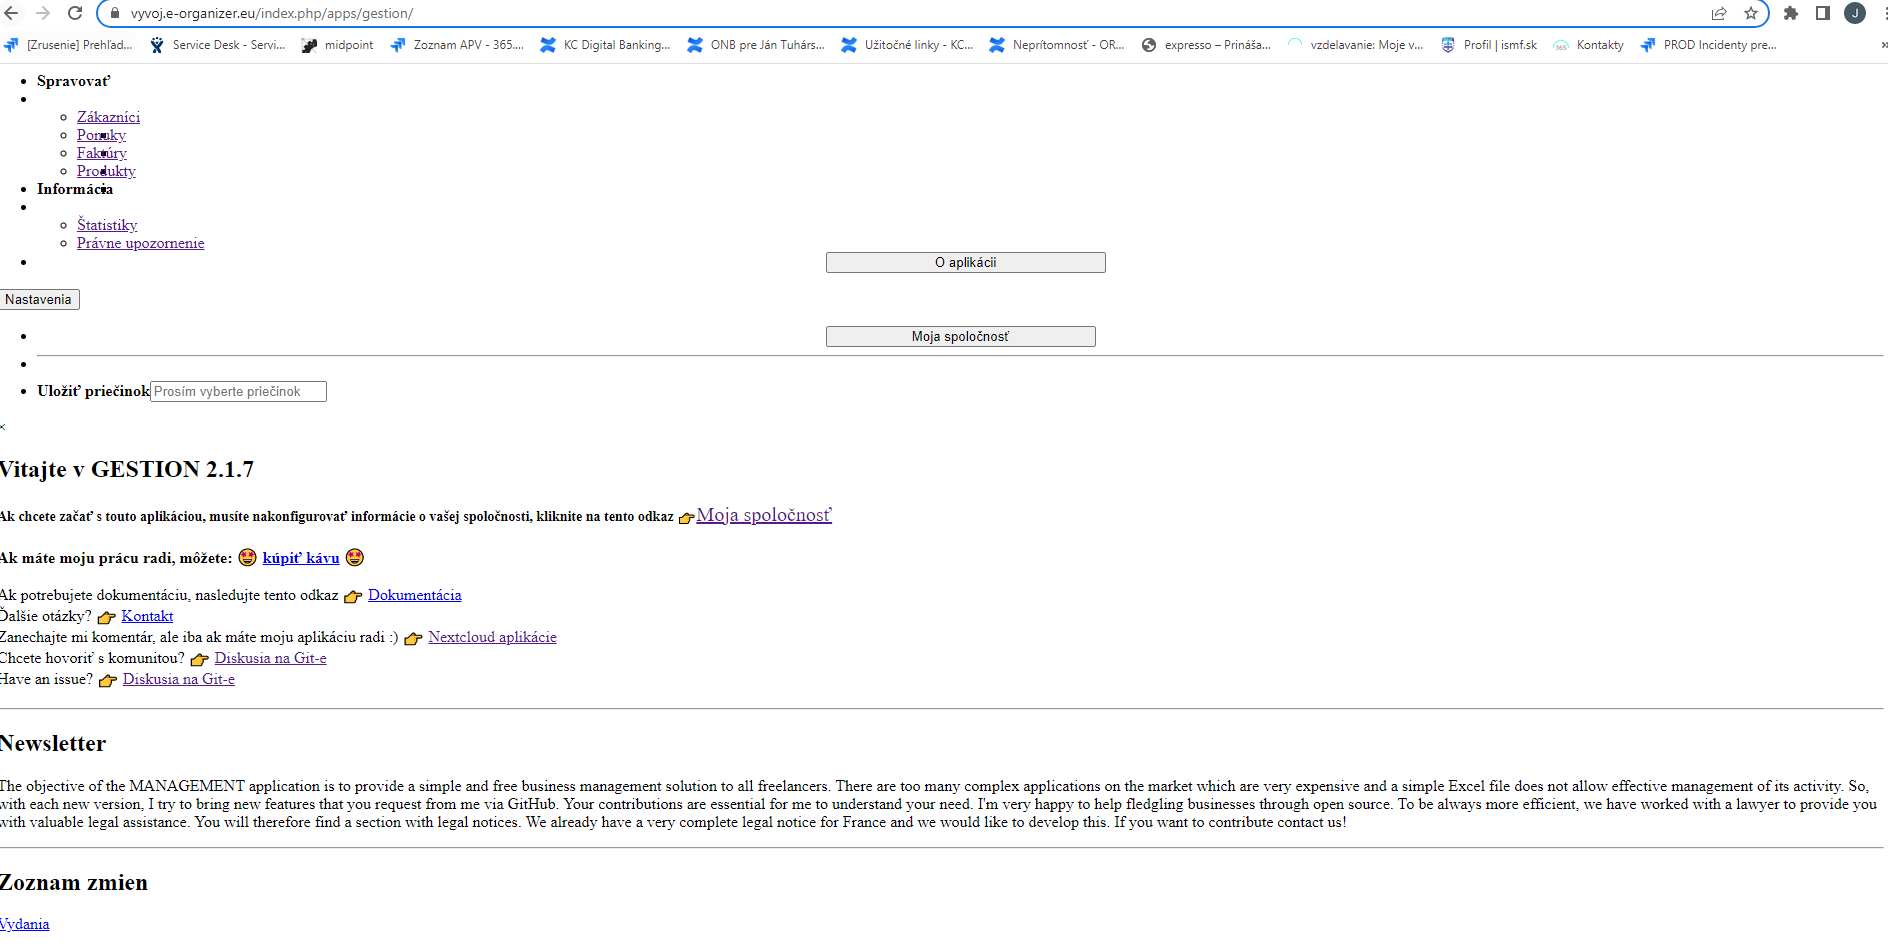
Task: Open the vzdelavanie: Moje bookmark
Action: [1355, 45]
